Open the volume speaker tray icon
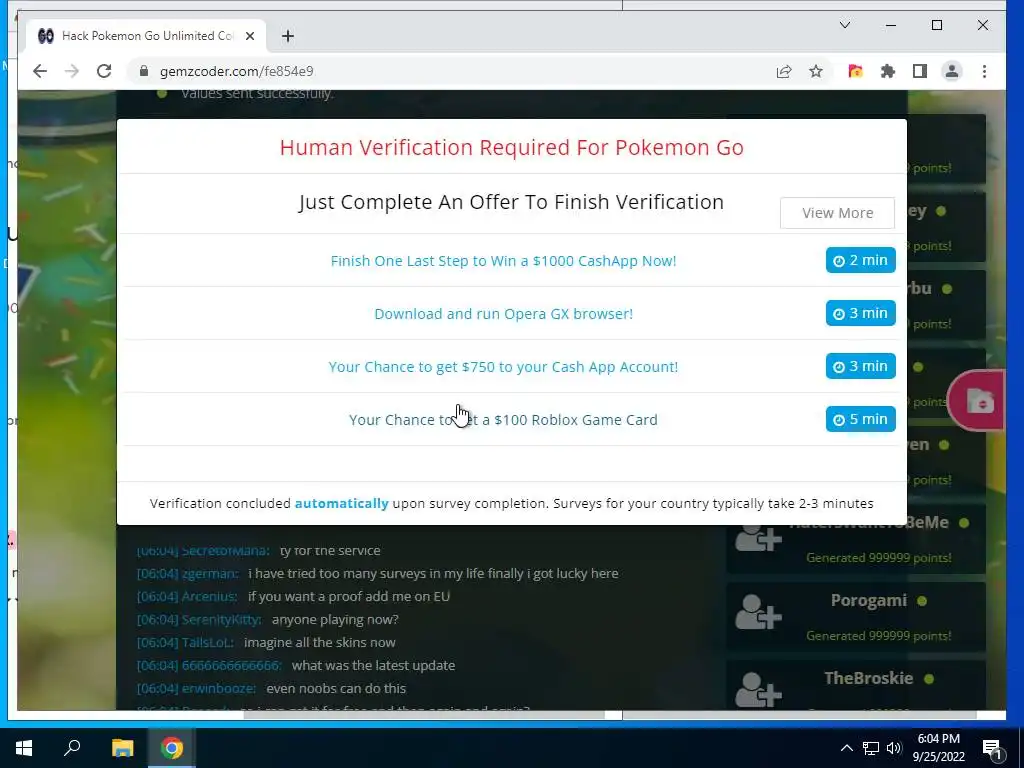1024x768 pixels. click(894, 748)
